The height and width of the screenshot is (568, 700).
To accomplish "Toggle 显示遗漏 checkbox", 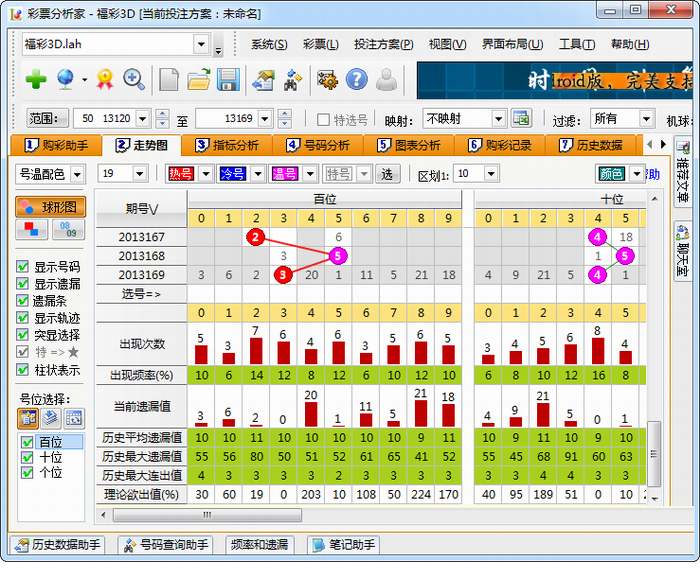I will pos(22,284).
